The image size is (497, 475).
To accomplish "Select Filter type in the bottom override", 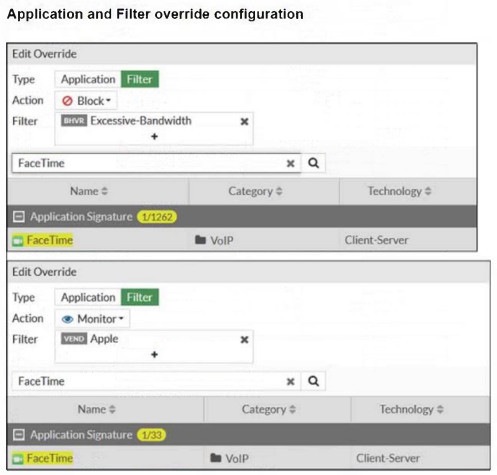I will 140,297.
